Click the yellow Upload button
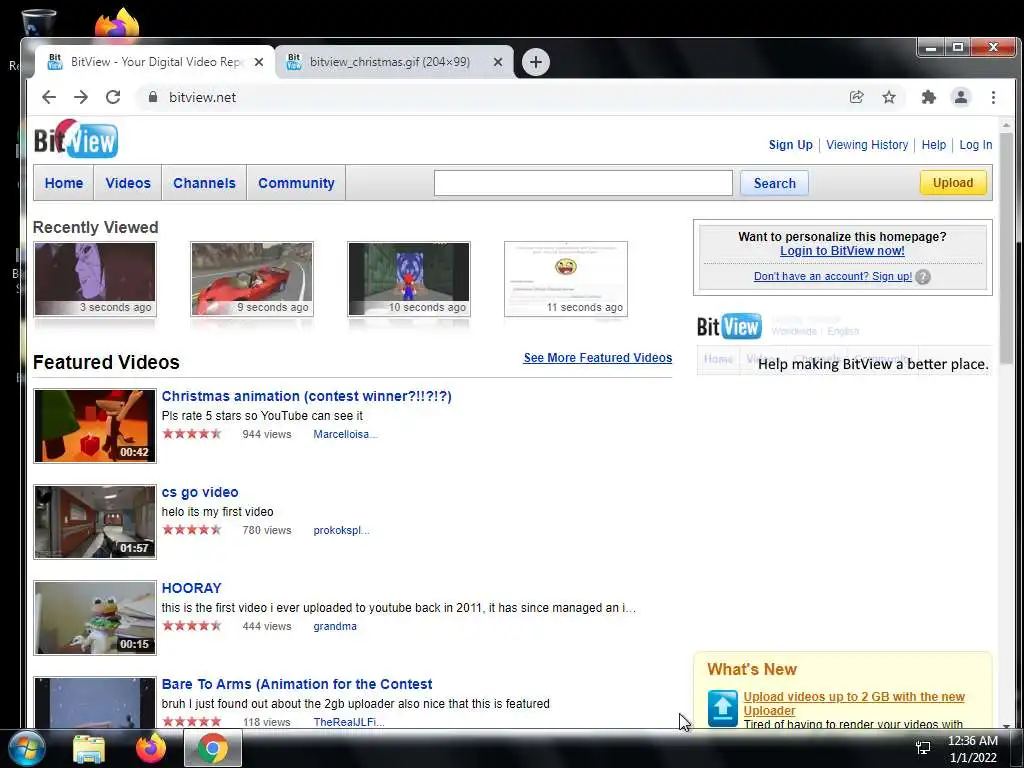1024x768 pixels. pos(953,183)
